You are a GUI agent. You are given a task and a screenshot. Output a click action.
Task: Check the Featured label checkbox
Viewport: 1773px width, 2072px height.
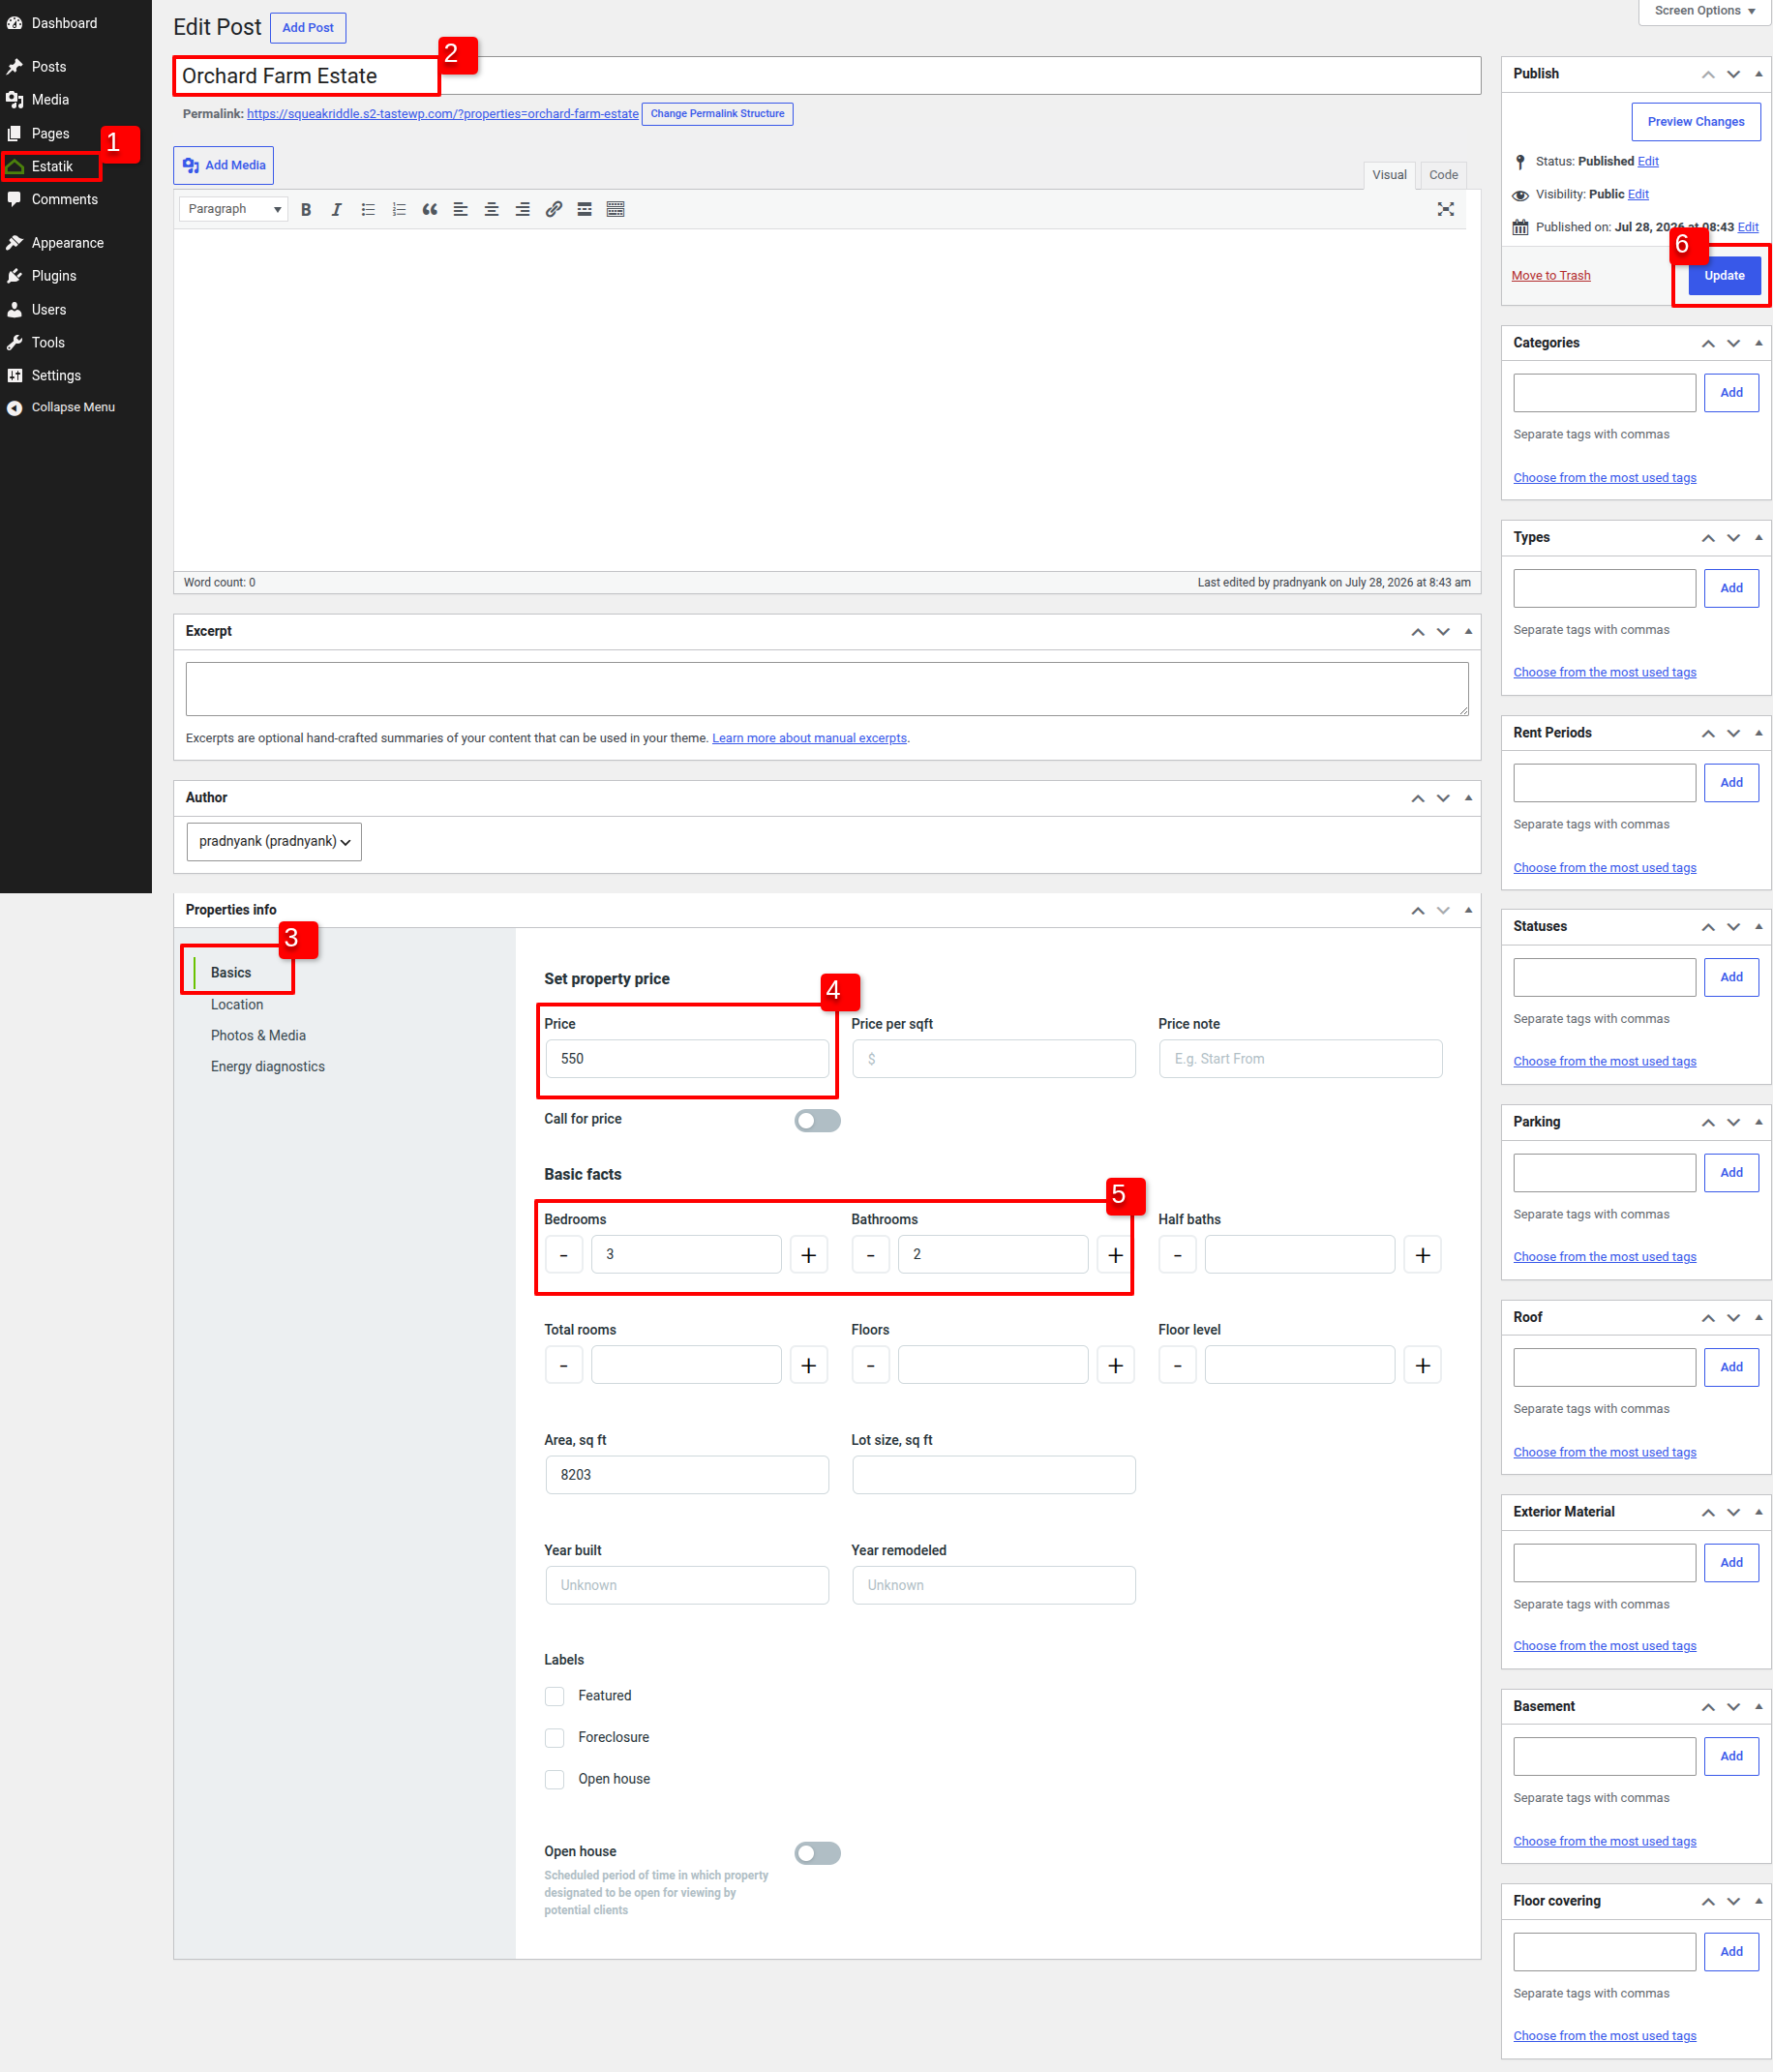point(555,1696)
